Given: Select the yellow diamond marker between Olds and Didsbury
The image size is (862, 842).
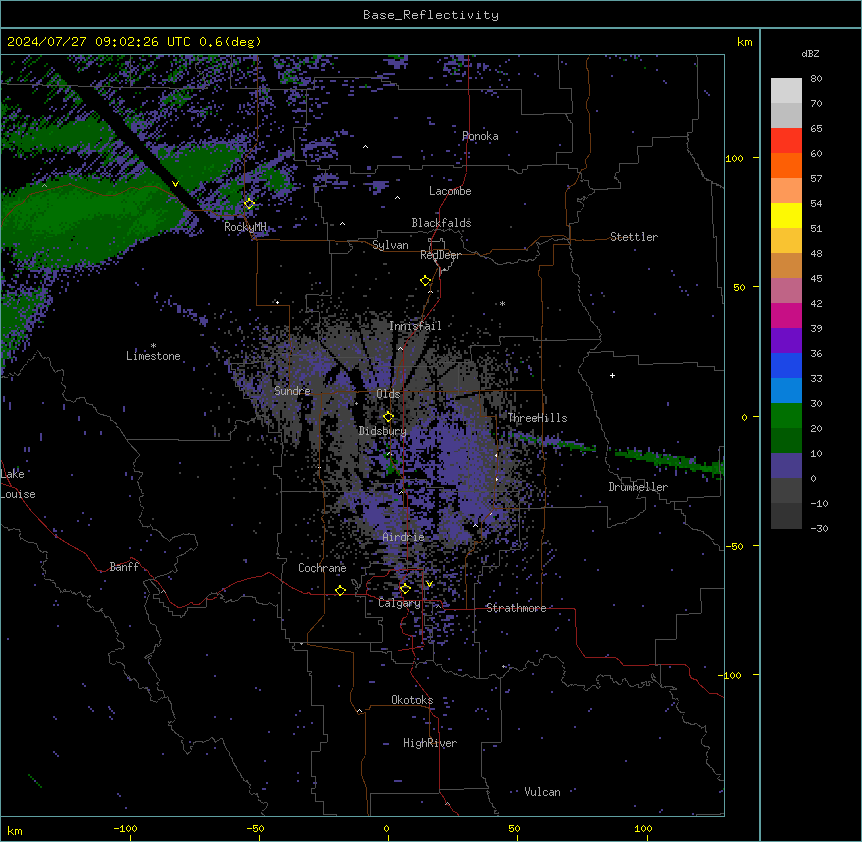Looking at the screenshot, I should 388,417.
